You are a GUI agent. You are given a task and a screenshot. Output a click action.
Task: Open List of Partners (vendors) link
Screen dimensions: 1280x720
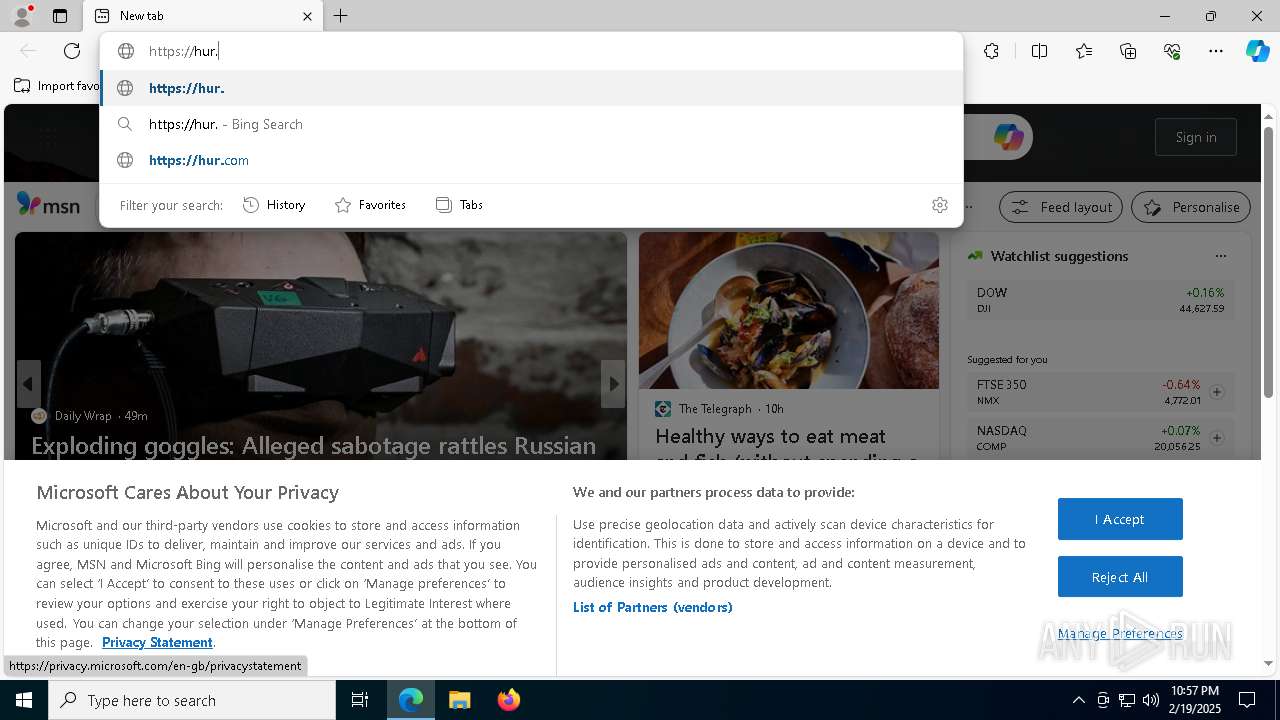pos(653,607)
